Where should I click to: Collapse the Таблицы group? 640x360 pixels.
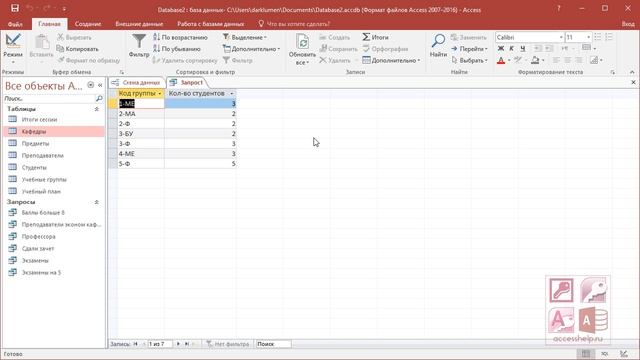[x=97, y=109]
